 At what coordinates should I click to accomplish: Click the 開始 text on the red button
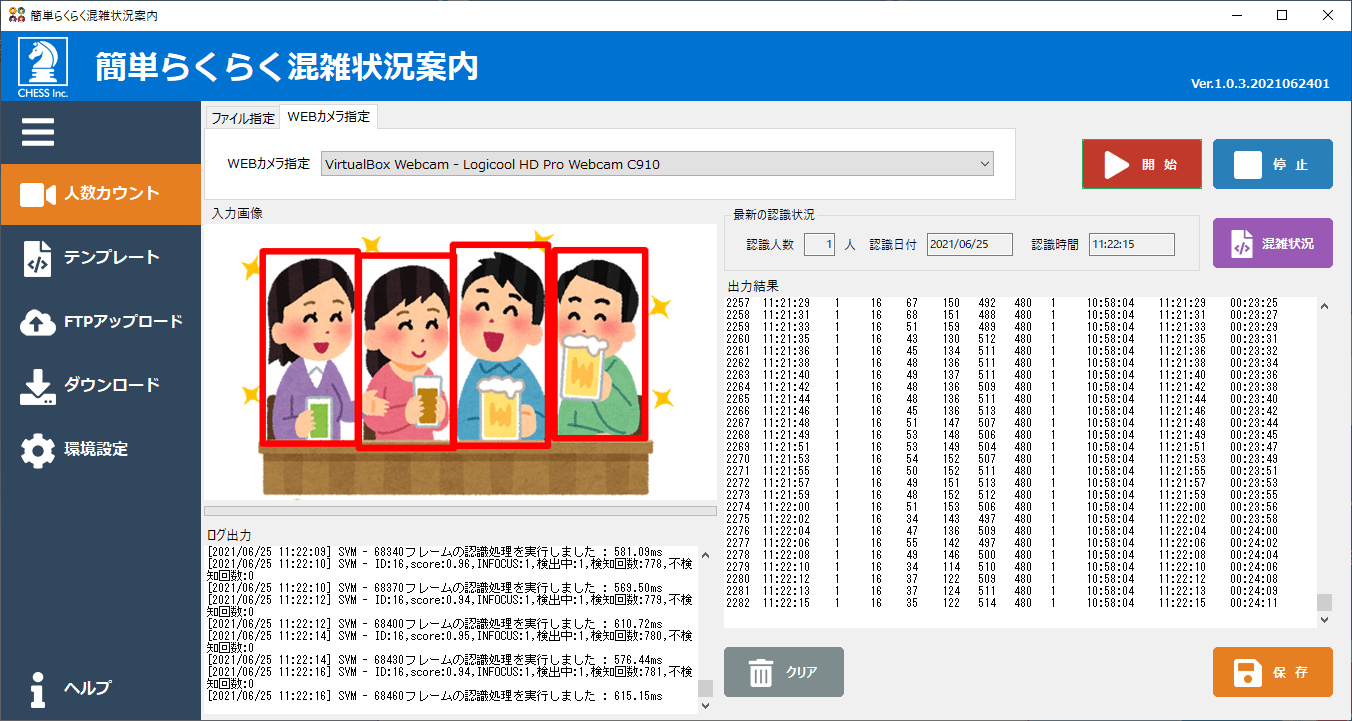pos(1159,165)
